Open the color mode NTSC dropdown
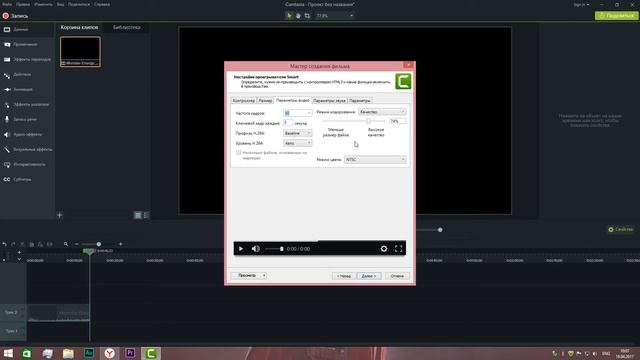 pyautogui.click(x=375, y=160)
